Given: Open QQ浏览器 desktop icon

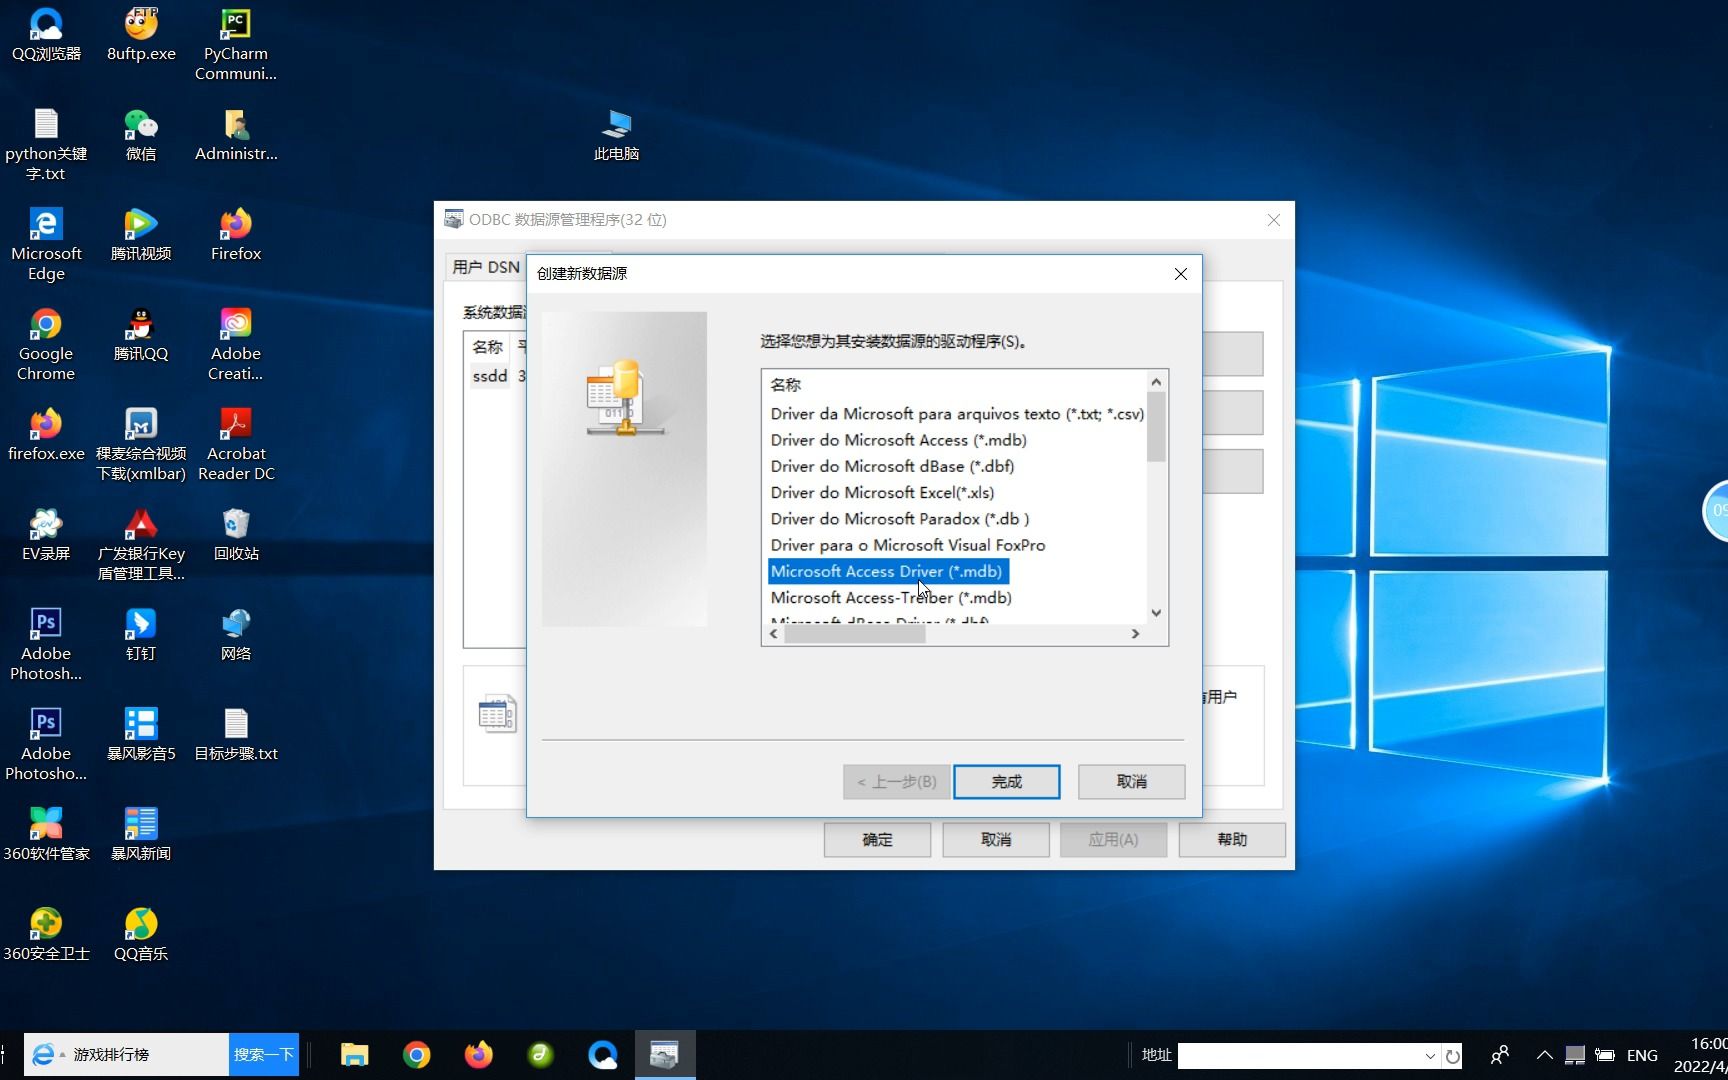Looking at the screenshot, I should pyautogui.click(x=46, y=34).
